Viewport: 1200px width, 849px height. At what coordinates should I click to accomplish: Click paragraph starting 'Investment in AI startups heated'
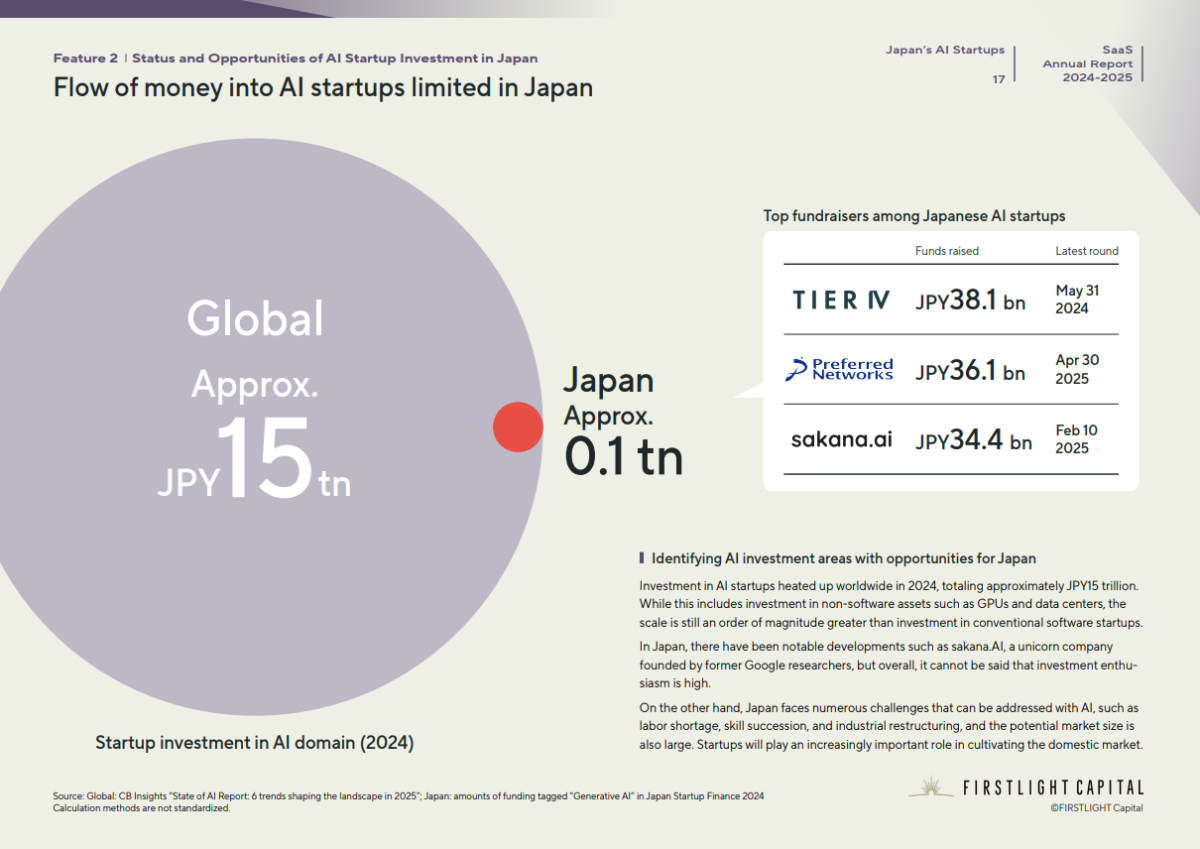(890, 604)
